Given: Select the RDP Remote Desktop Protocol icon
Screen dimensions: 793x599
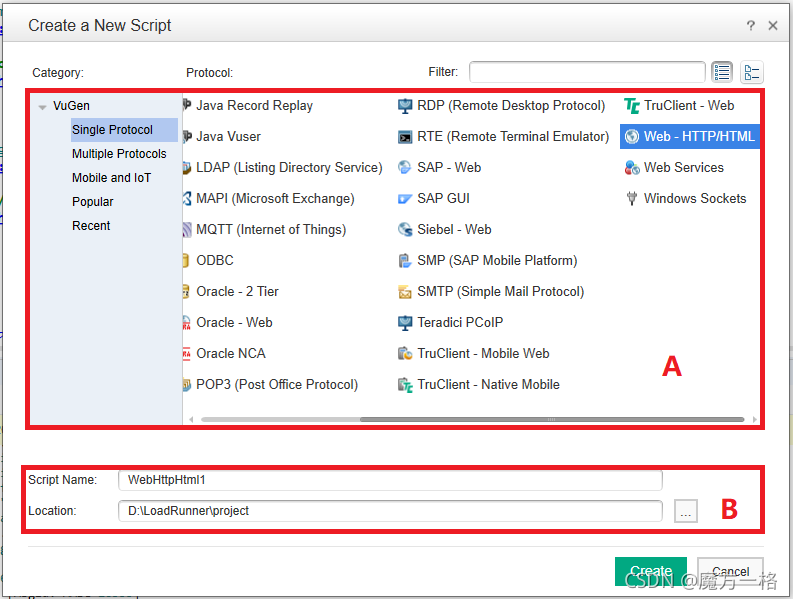Looking at the screenshot, I should point(405,106).
